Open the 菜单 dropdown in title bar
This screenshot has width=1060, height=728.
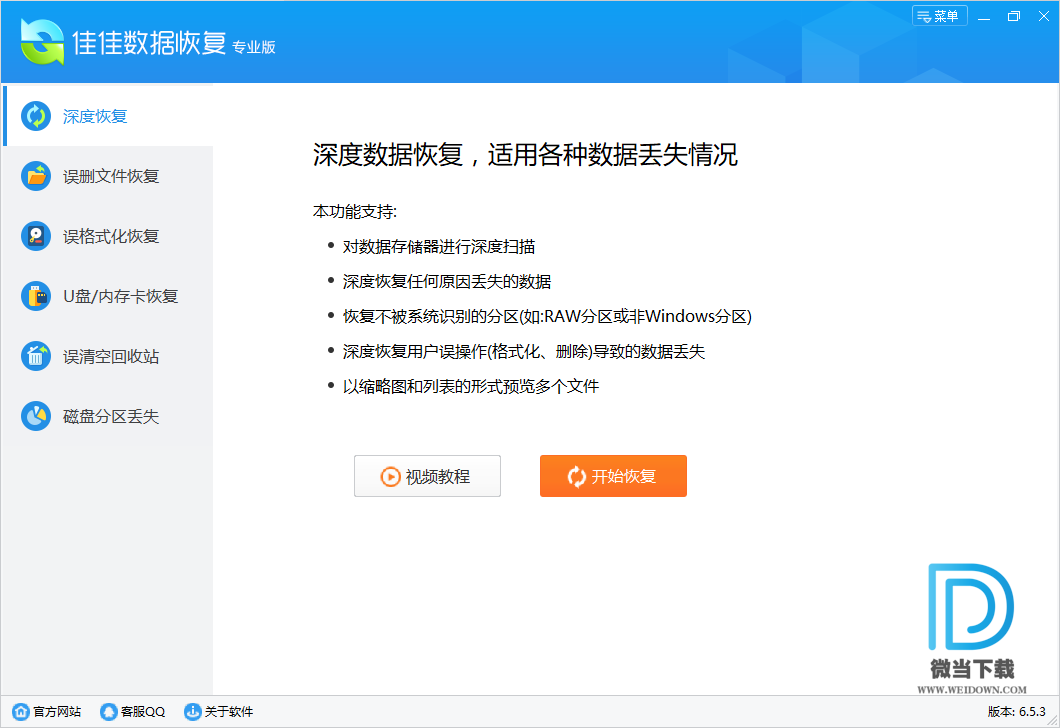click(x=940, y=16)
